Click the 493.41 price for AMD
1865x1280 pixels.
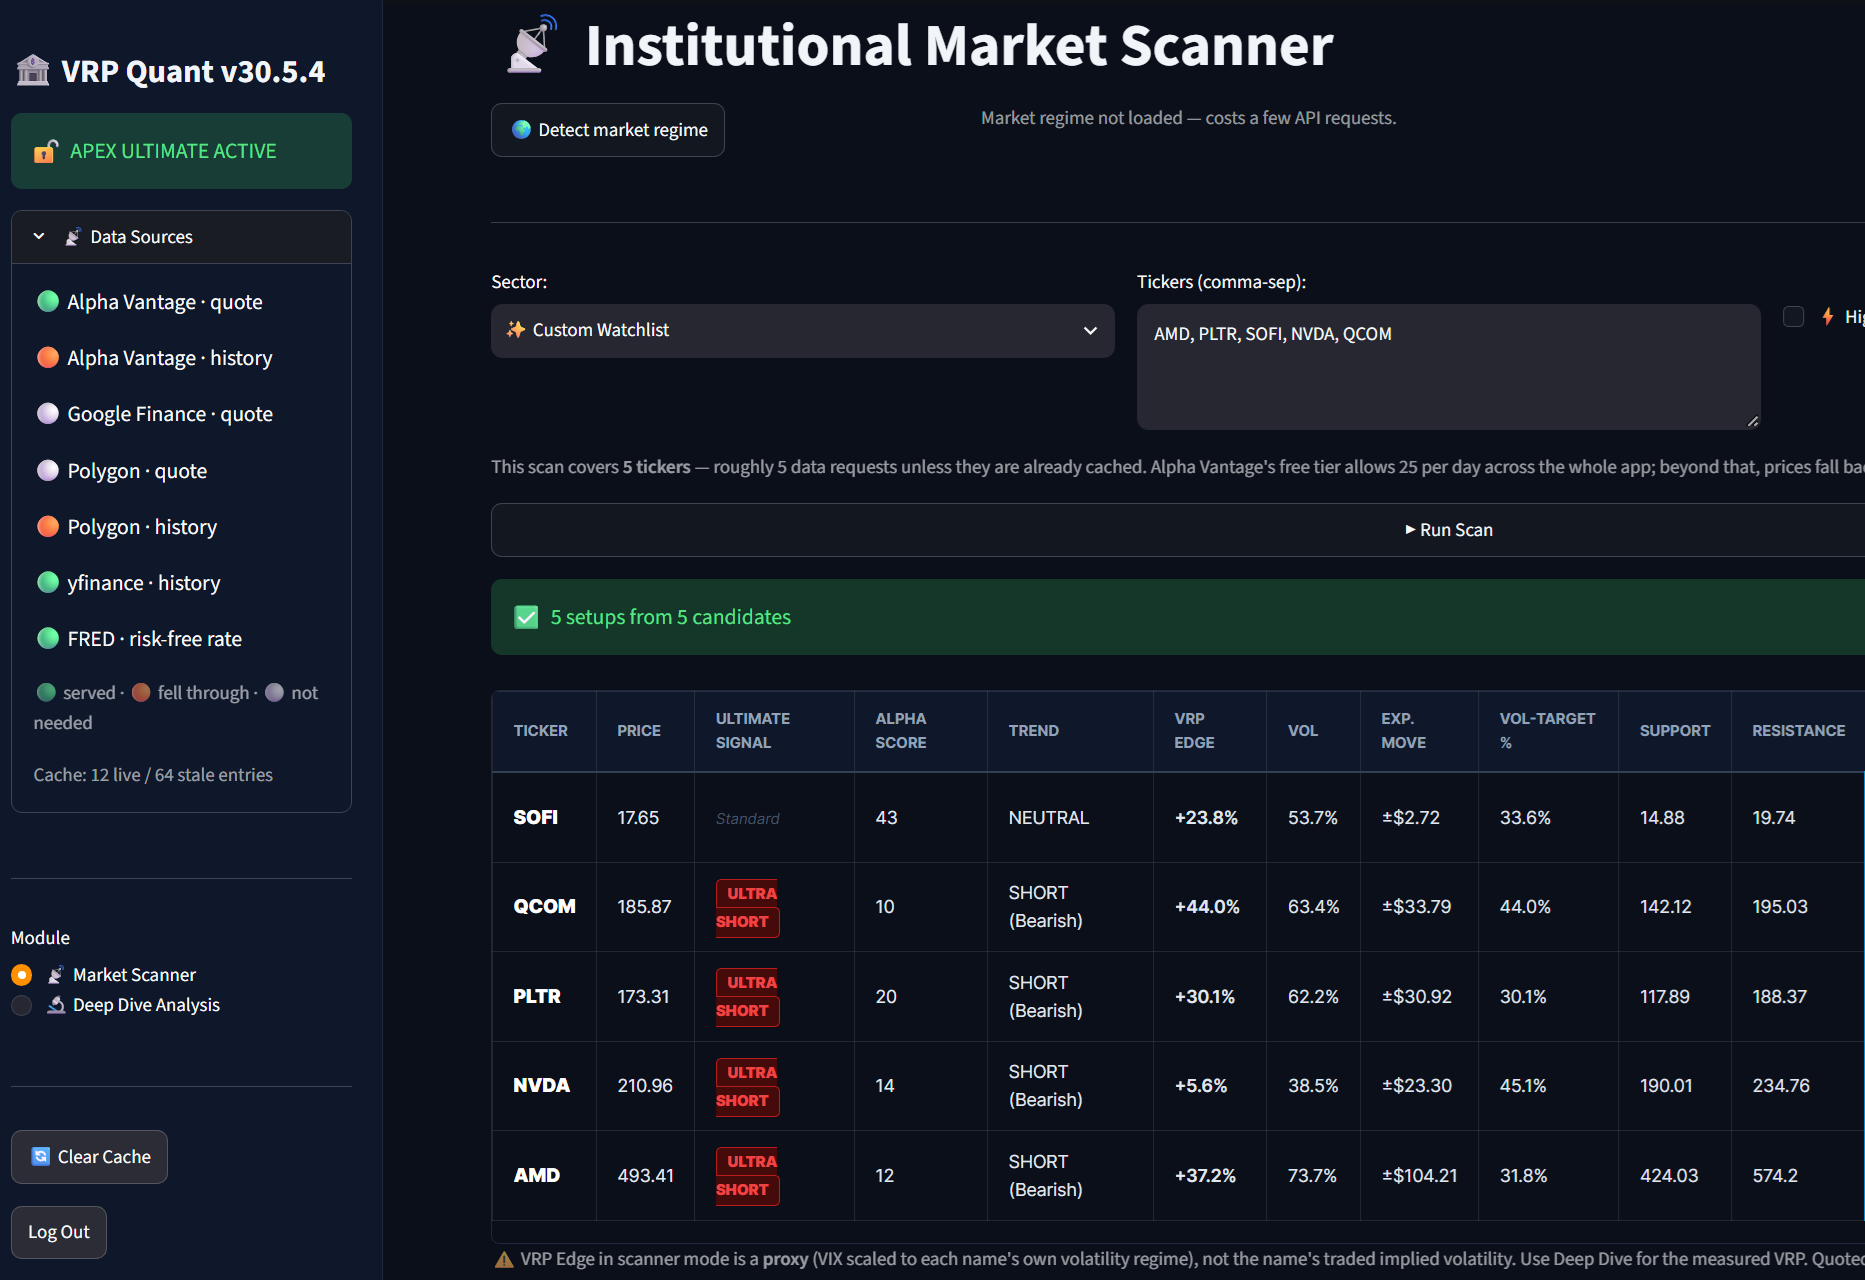[x=646, y=1175]
